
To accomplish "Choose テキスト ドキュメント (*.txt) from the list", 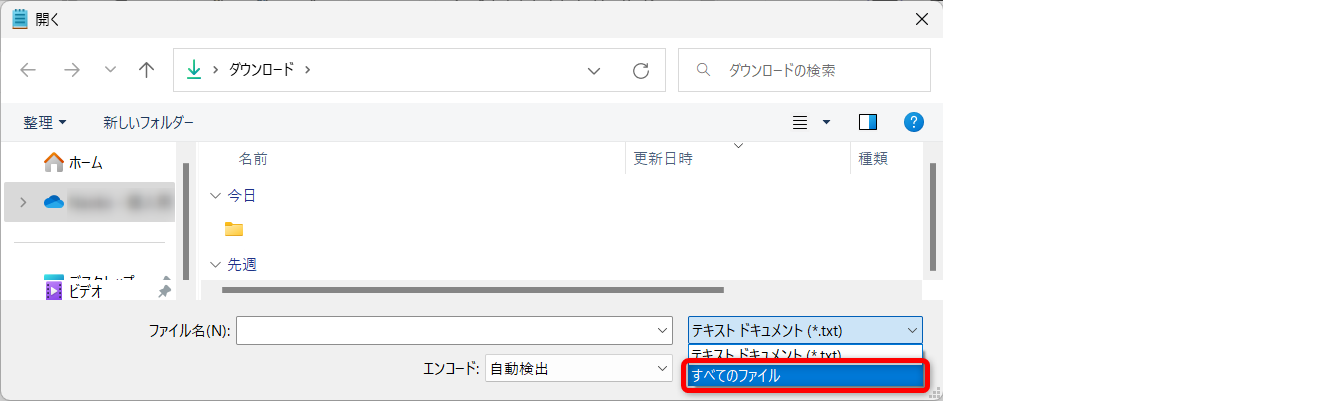I will (805, 353).
